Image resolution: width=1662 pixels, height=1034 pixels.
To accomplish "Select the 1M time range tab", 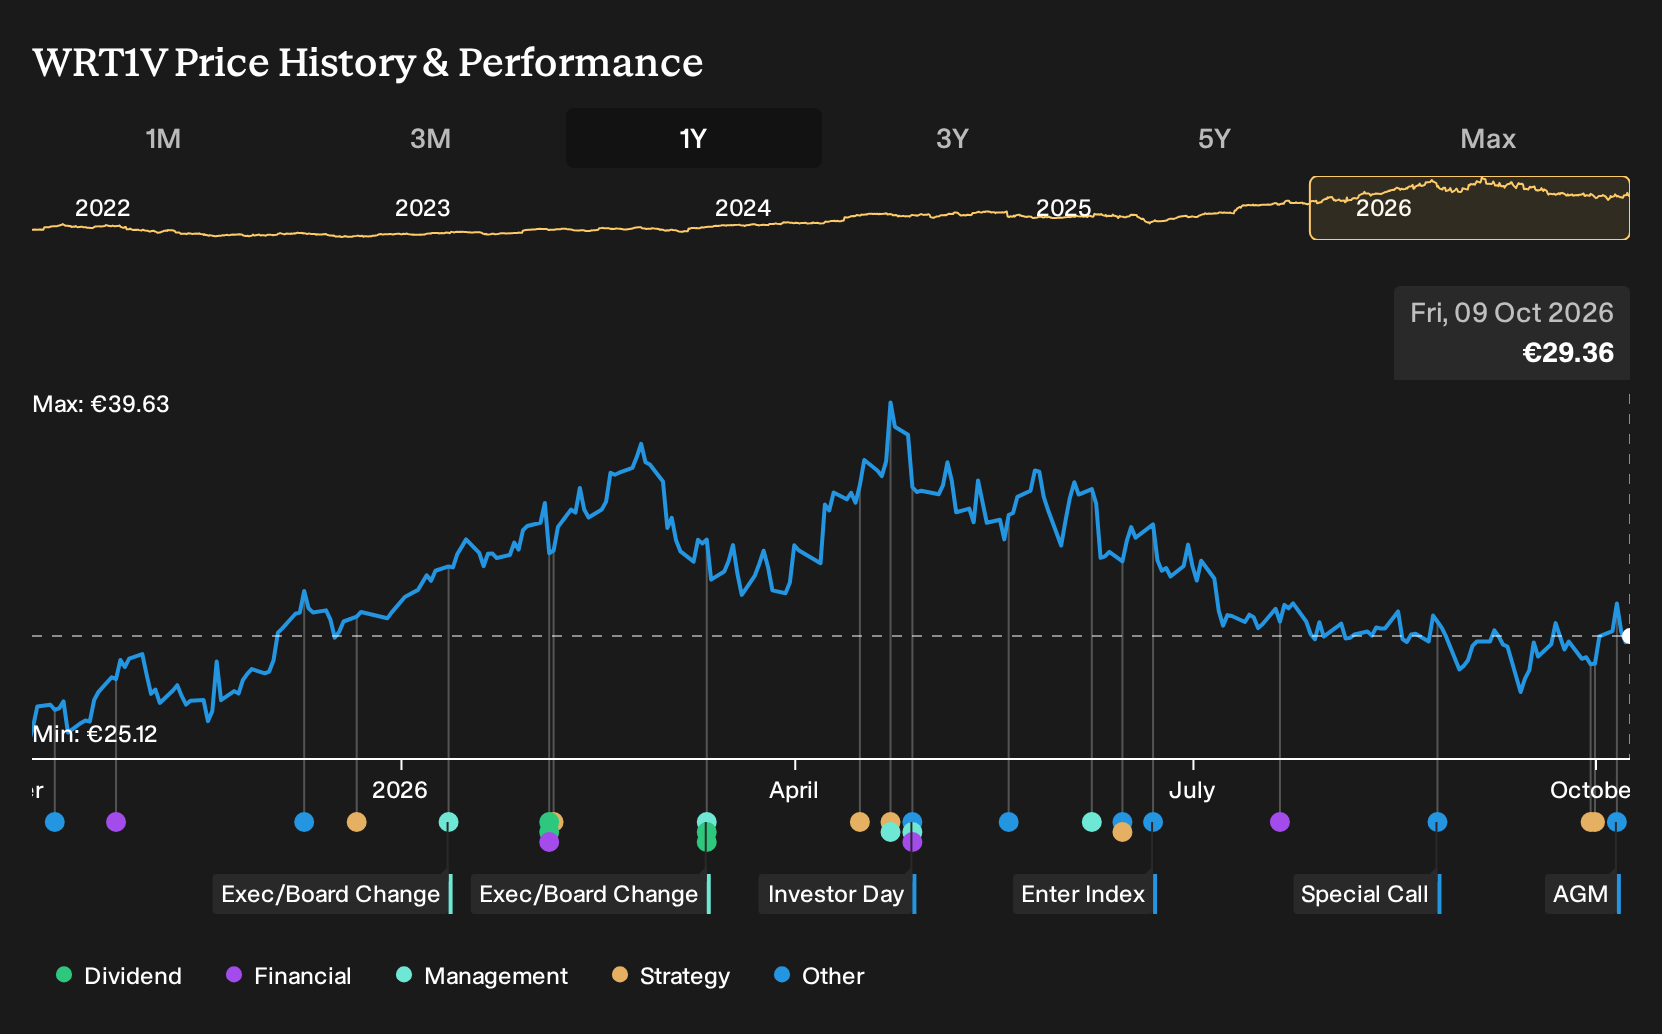I will point(163,138).
